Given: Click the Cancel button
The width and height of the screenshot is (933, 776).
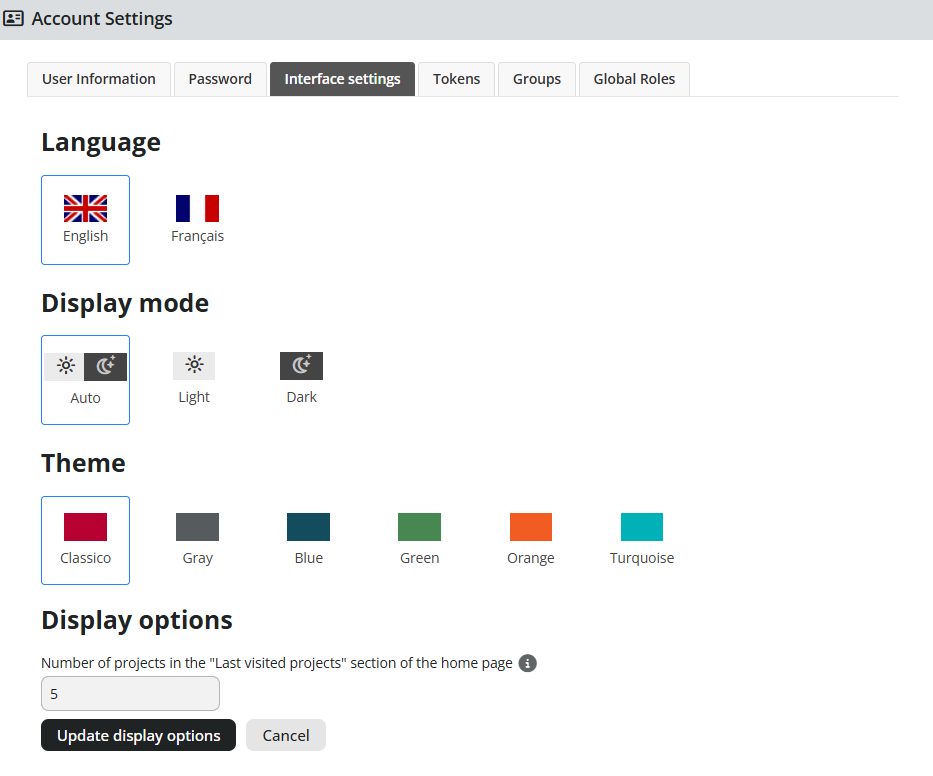Looking at the screenshot, I should (285, 735).
